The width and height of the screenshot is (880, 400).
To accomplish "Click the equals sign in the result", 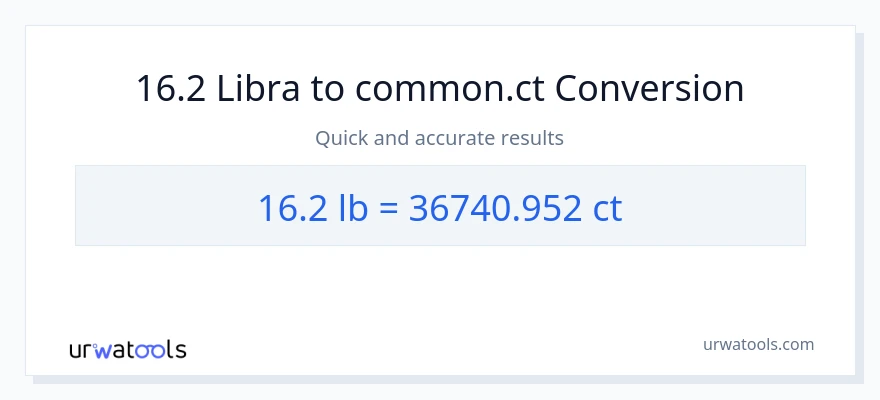I will click(392, 207).
